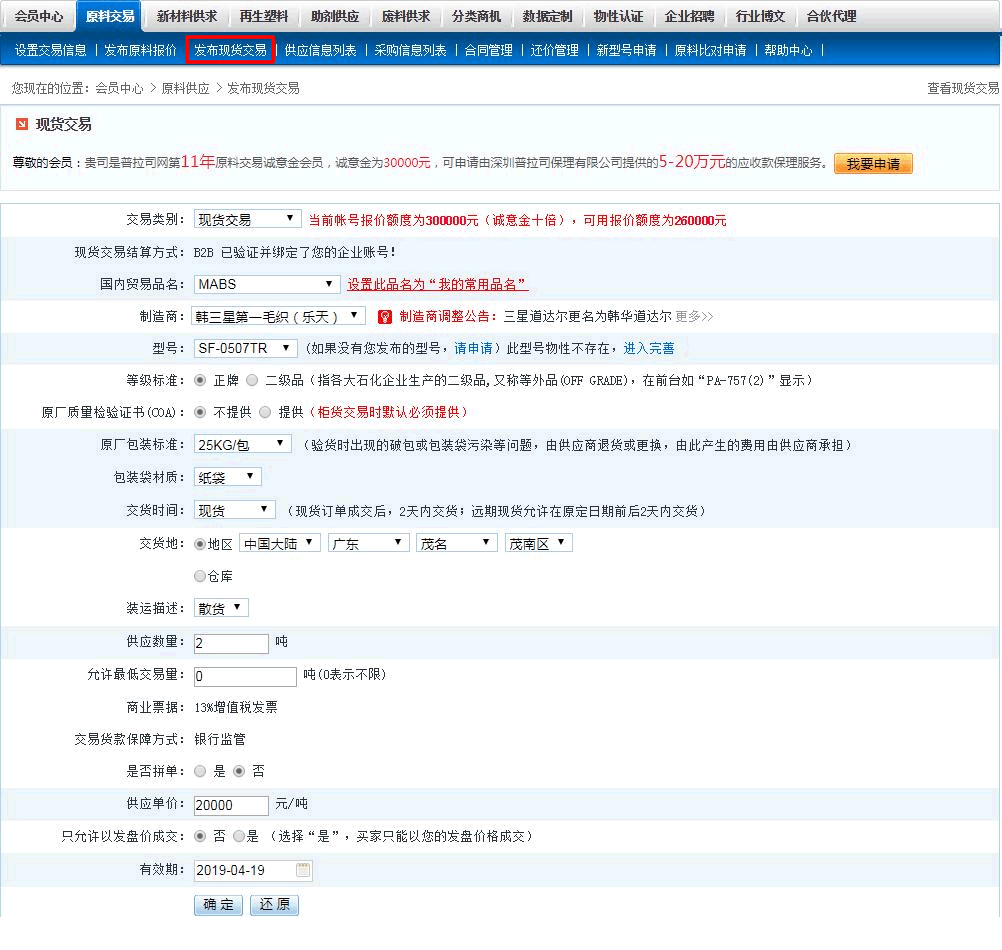
Task: Select 地区 as delivery location type
Action: coord(200,544)
